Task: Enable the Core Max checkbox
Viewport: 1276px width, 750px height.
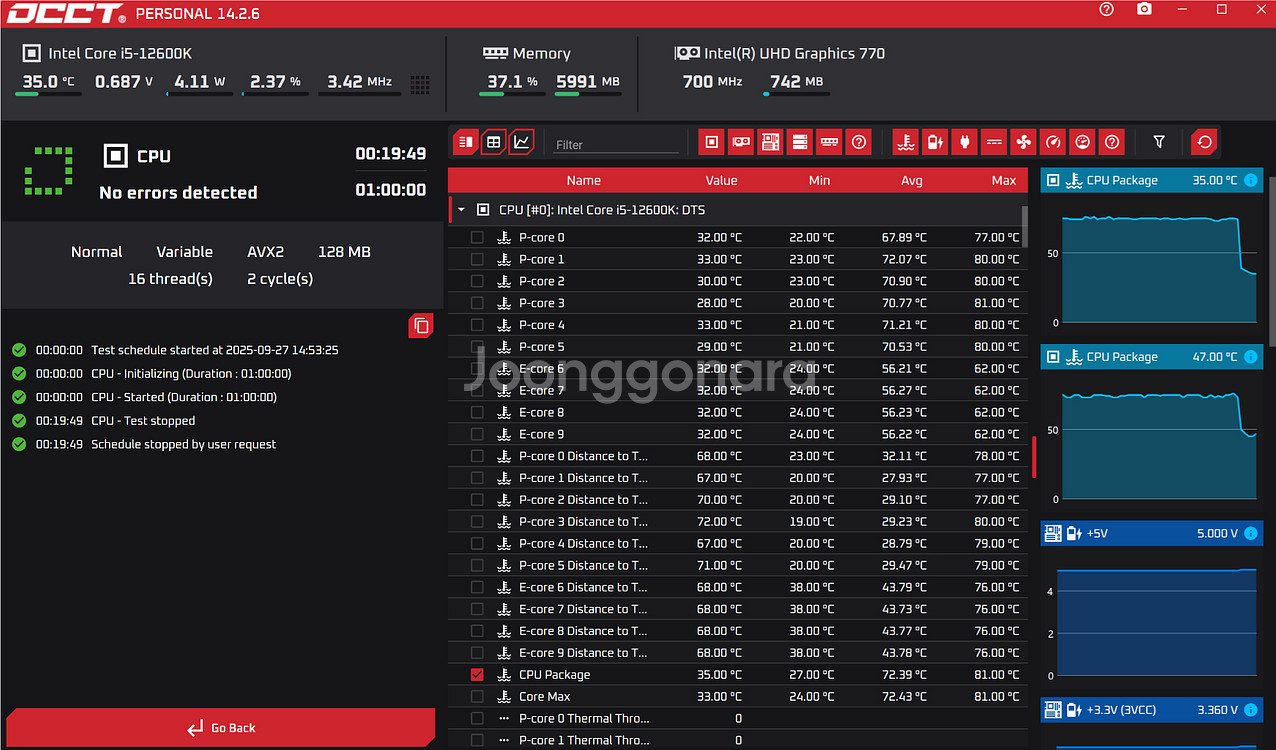Action: 477,697
